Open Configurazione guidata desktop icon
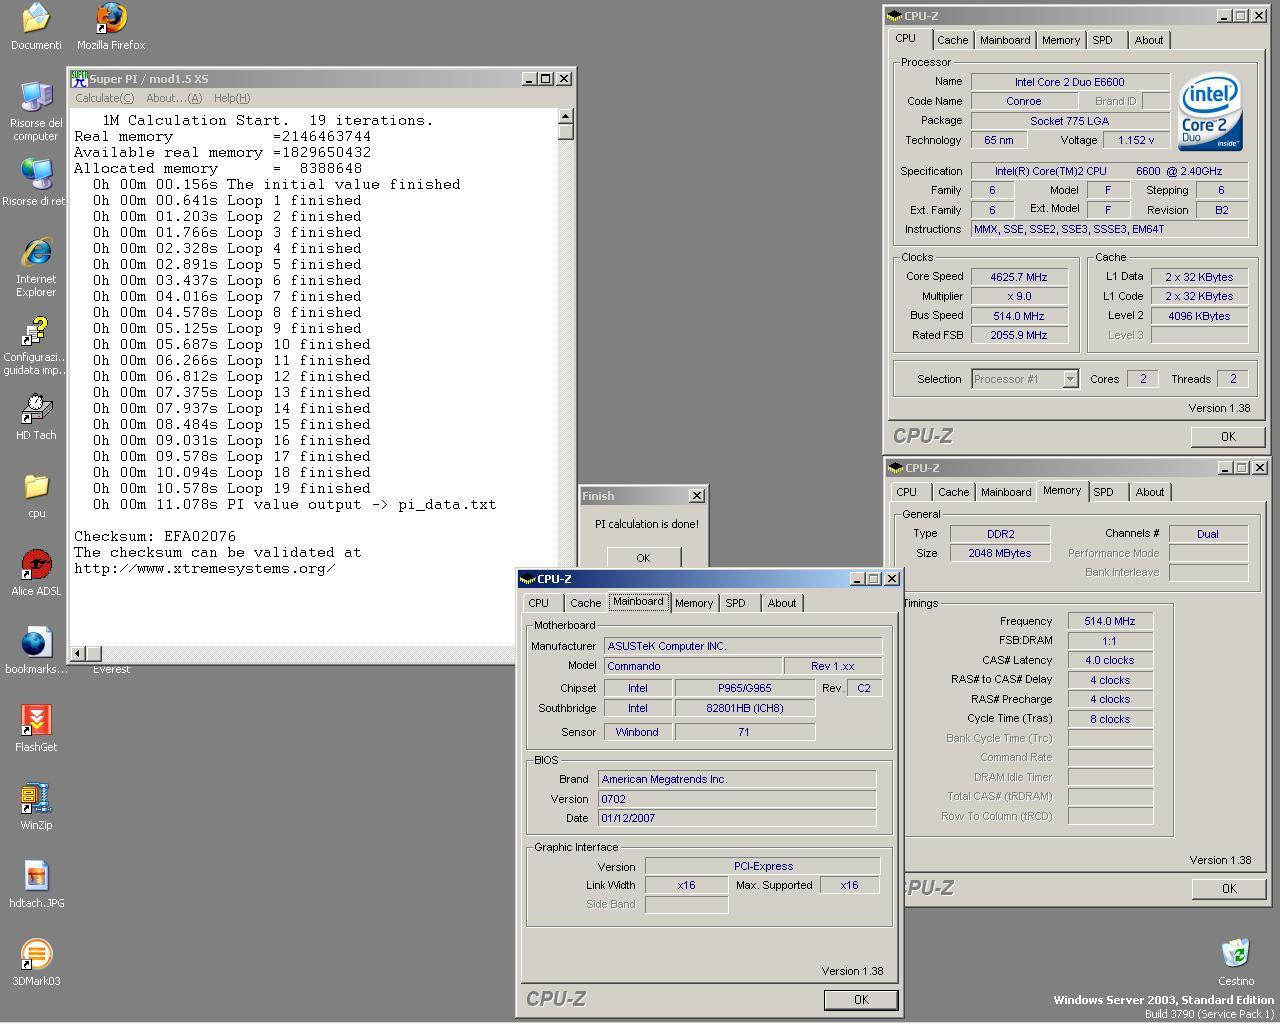Image resolution: width=1280 pixels, height=1024 pixels. coord(36,345)
